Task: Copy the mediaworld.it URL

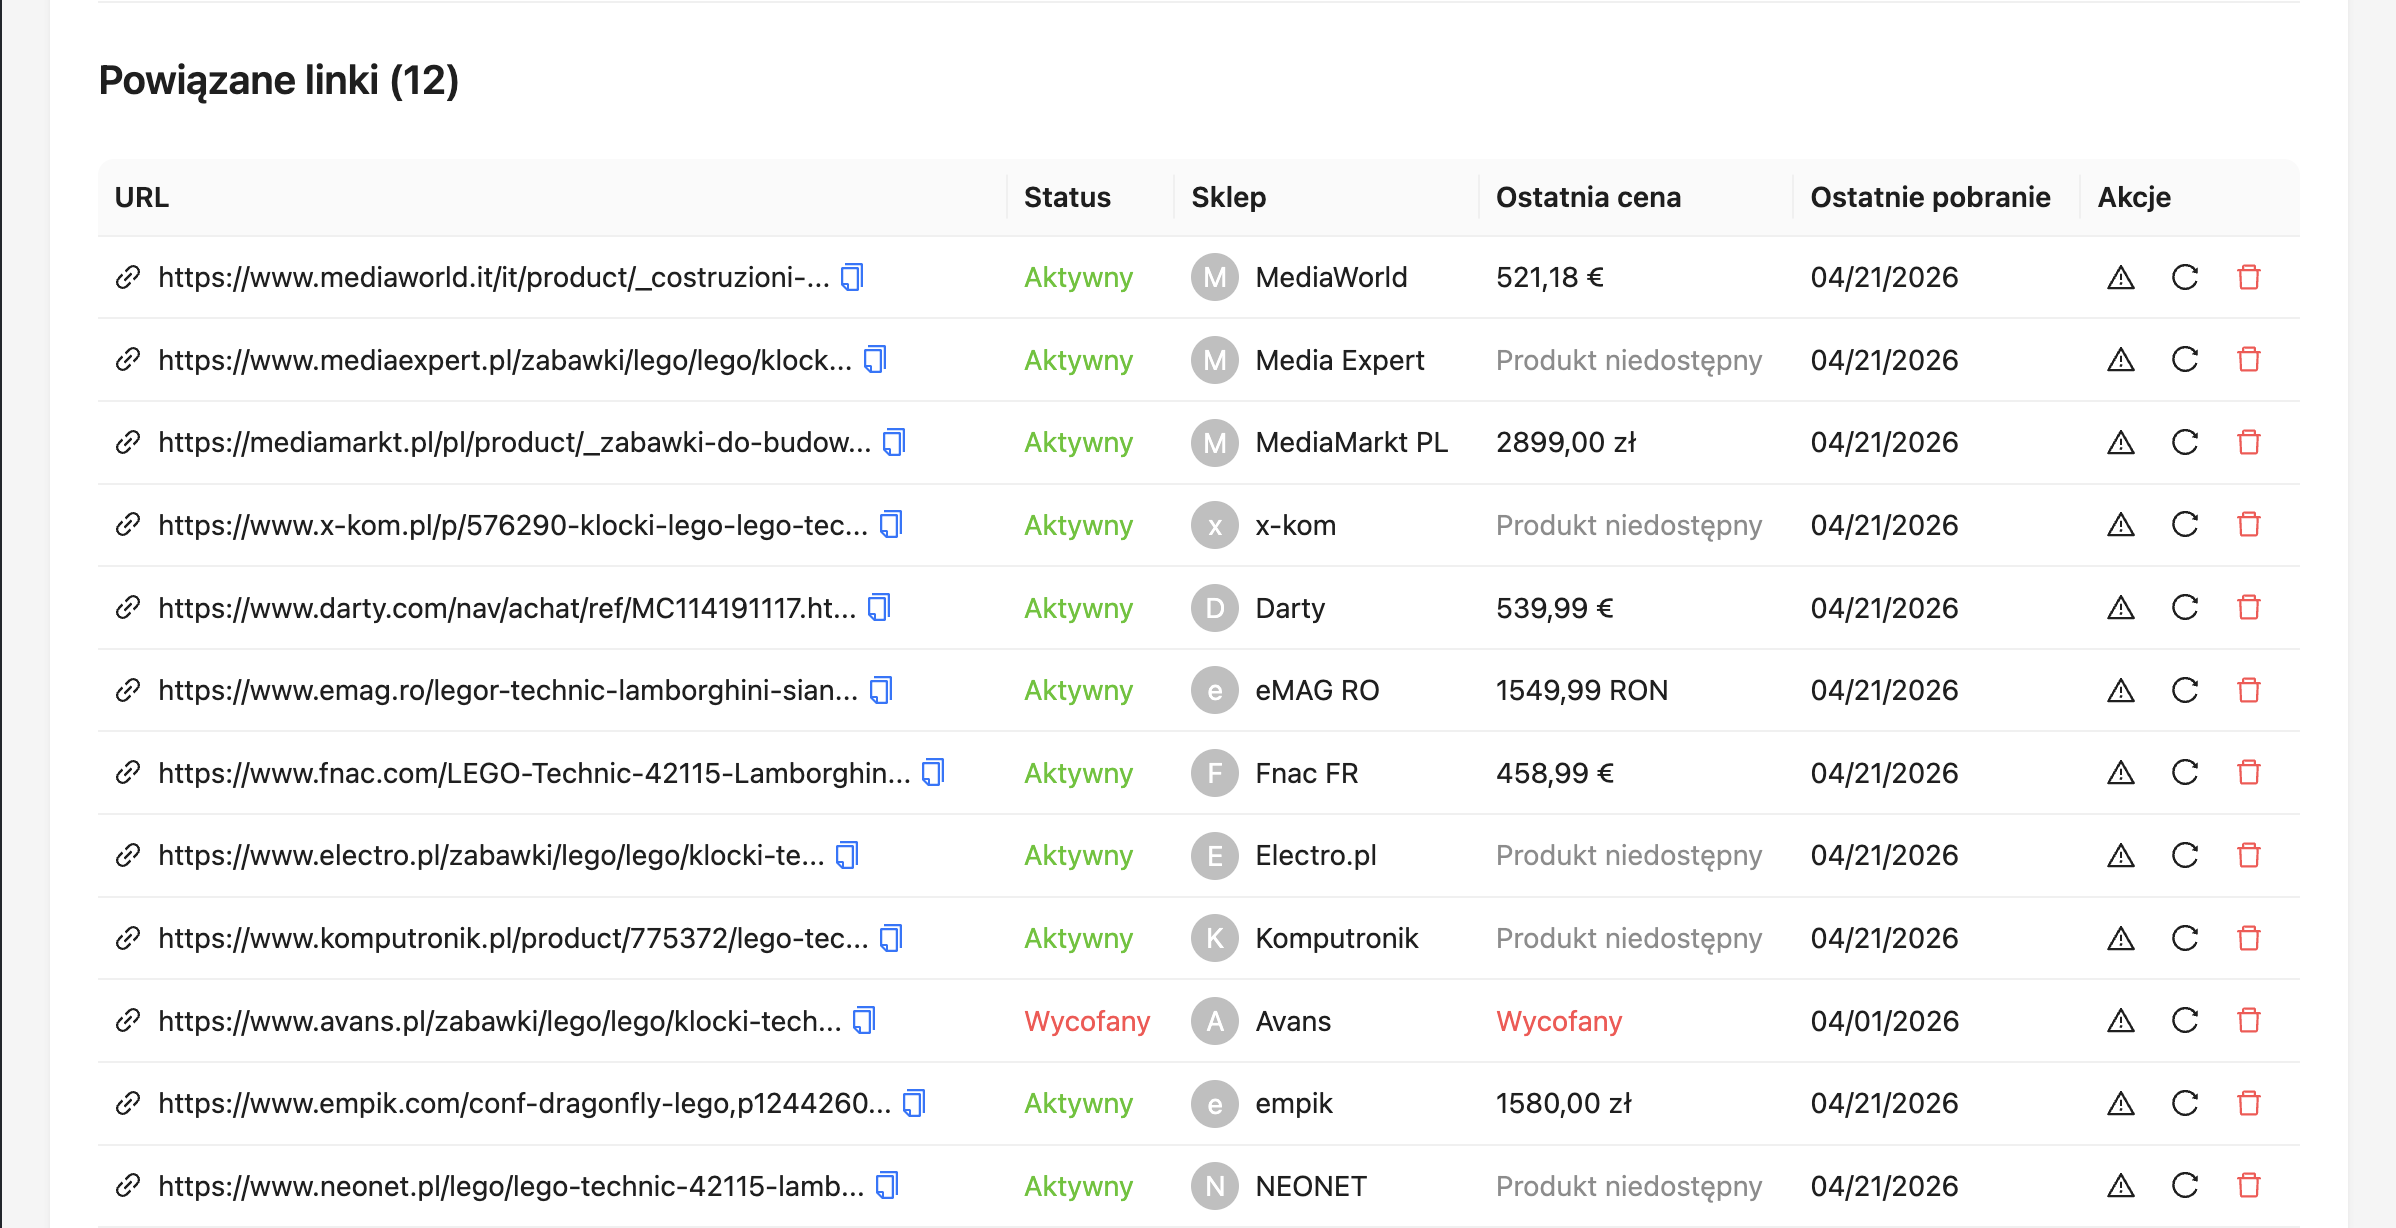Action: (x=852, y=277)
